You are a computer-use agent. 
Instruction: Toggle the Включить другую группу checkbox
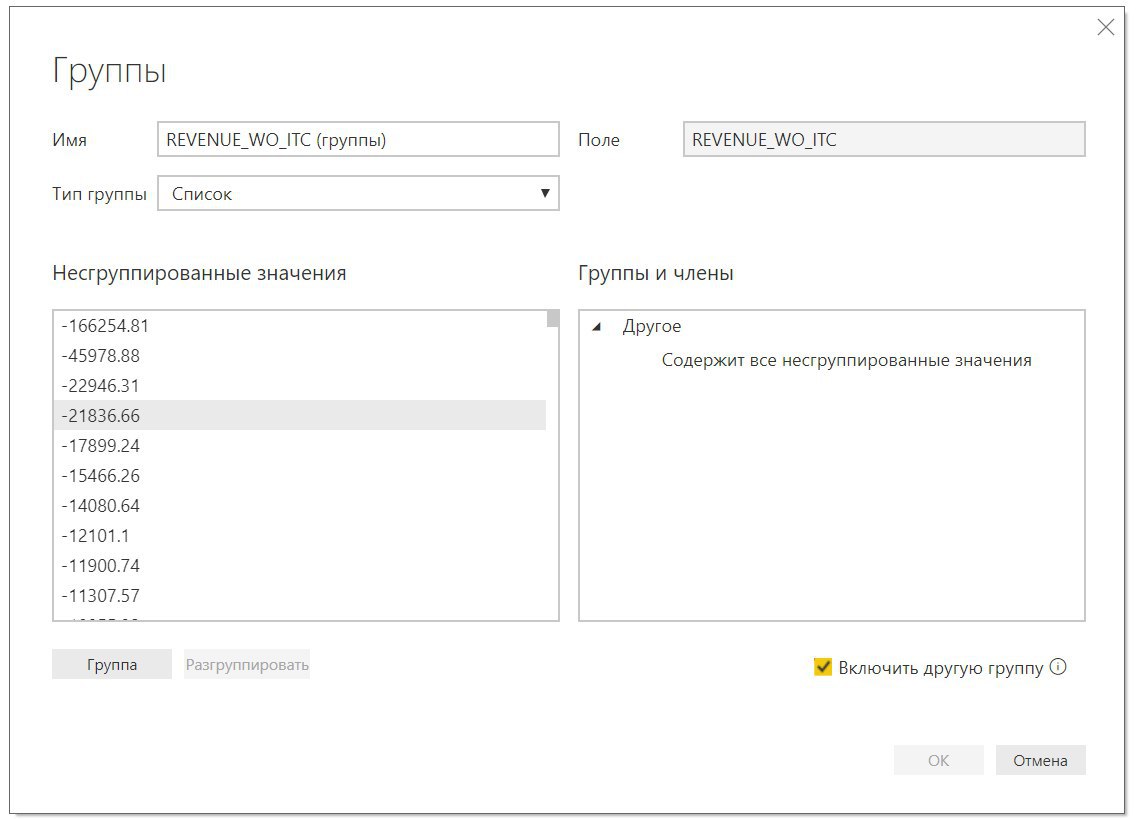click(823, 667)
